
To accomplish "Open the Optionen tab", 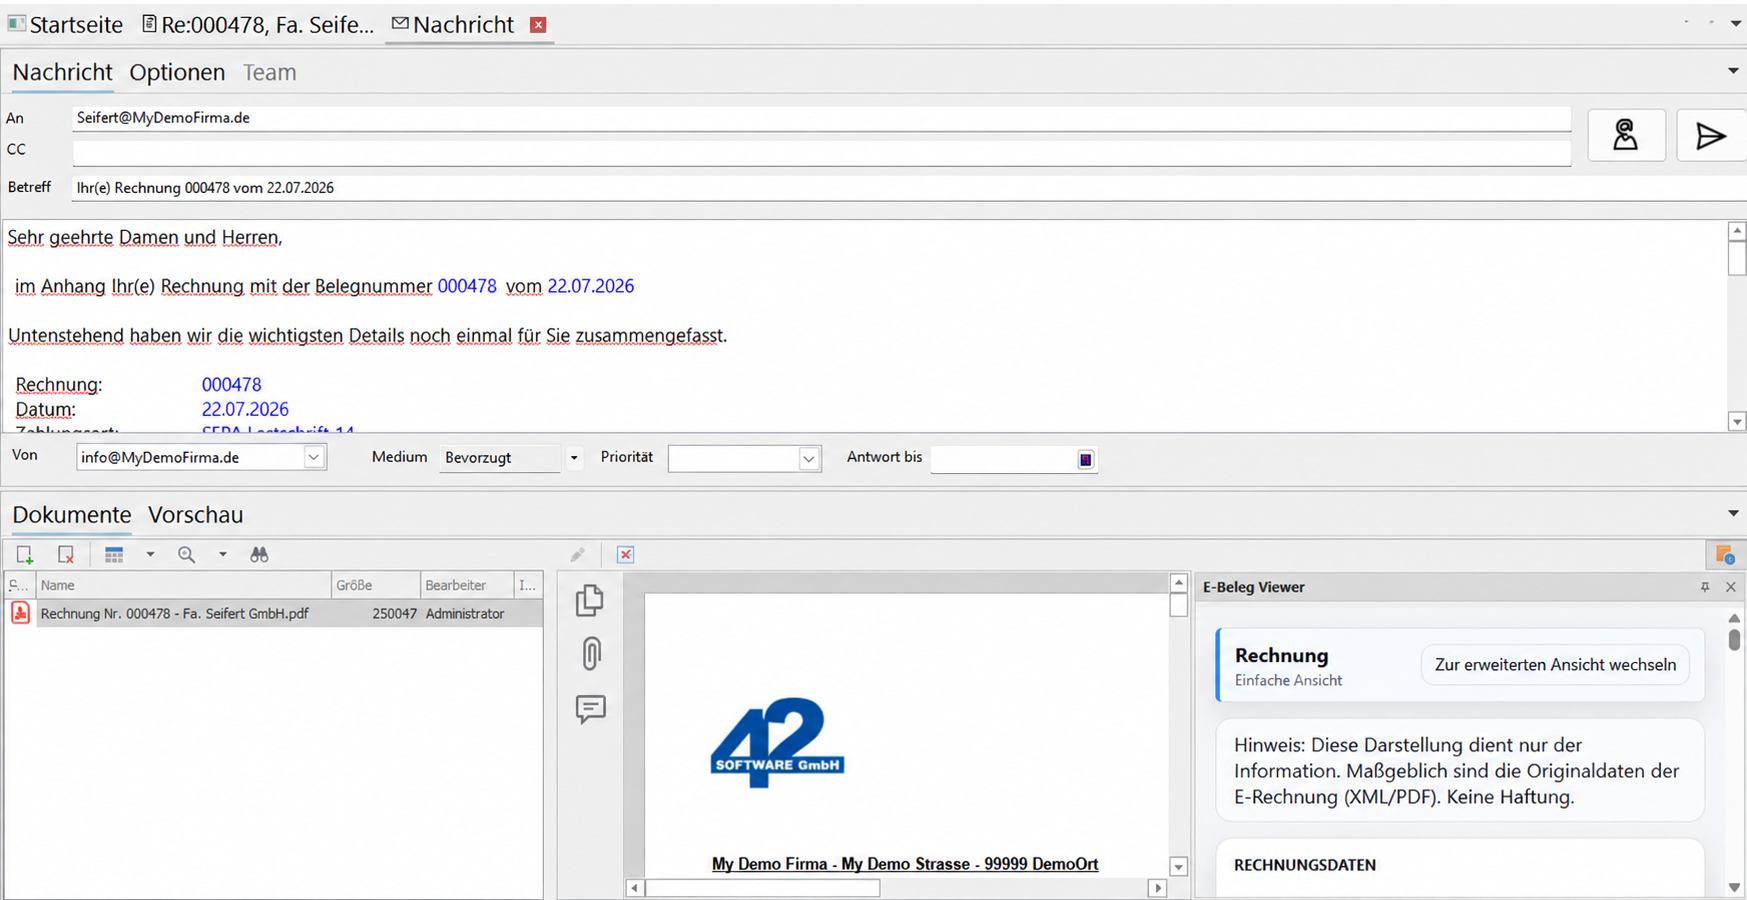I will coord(177,72).
